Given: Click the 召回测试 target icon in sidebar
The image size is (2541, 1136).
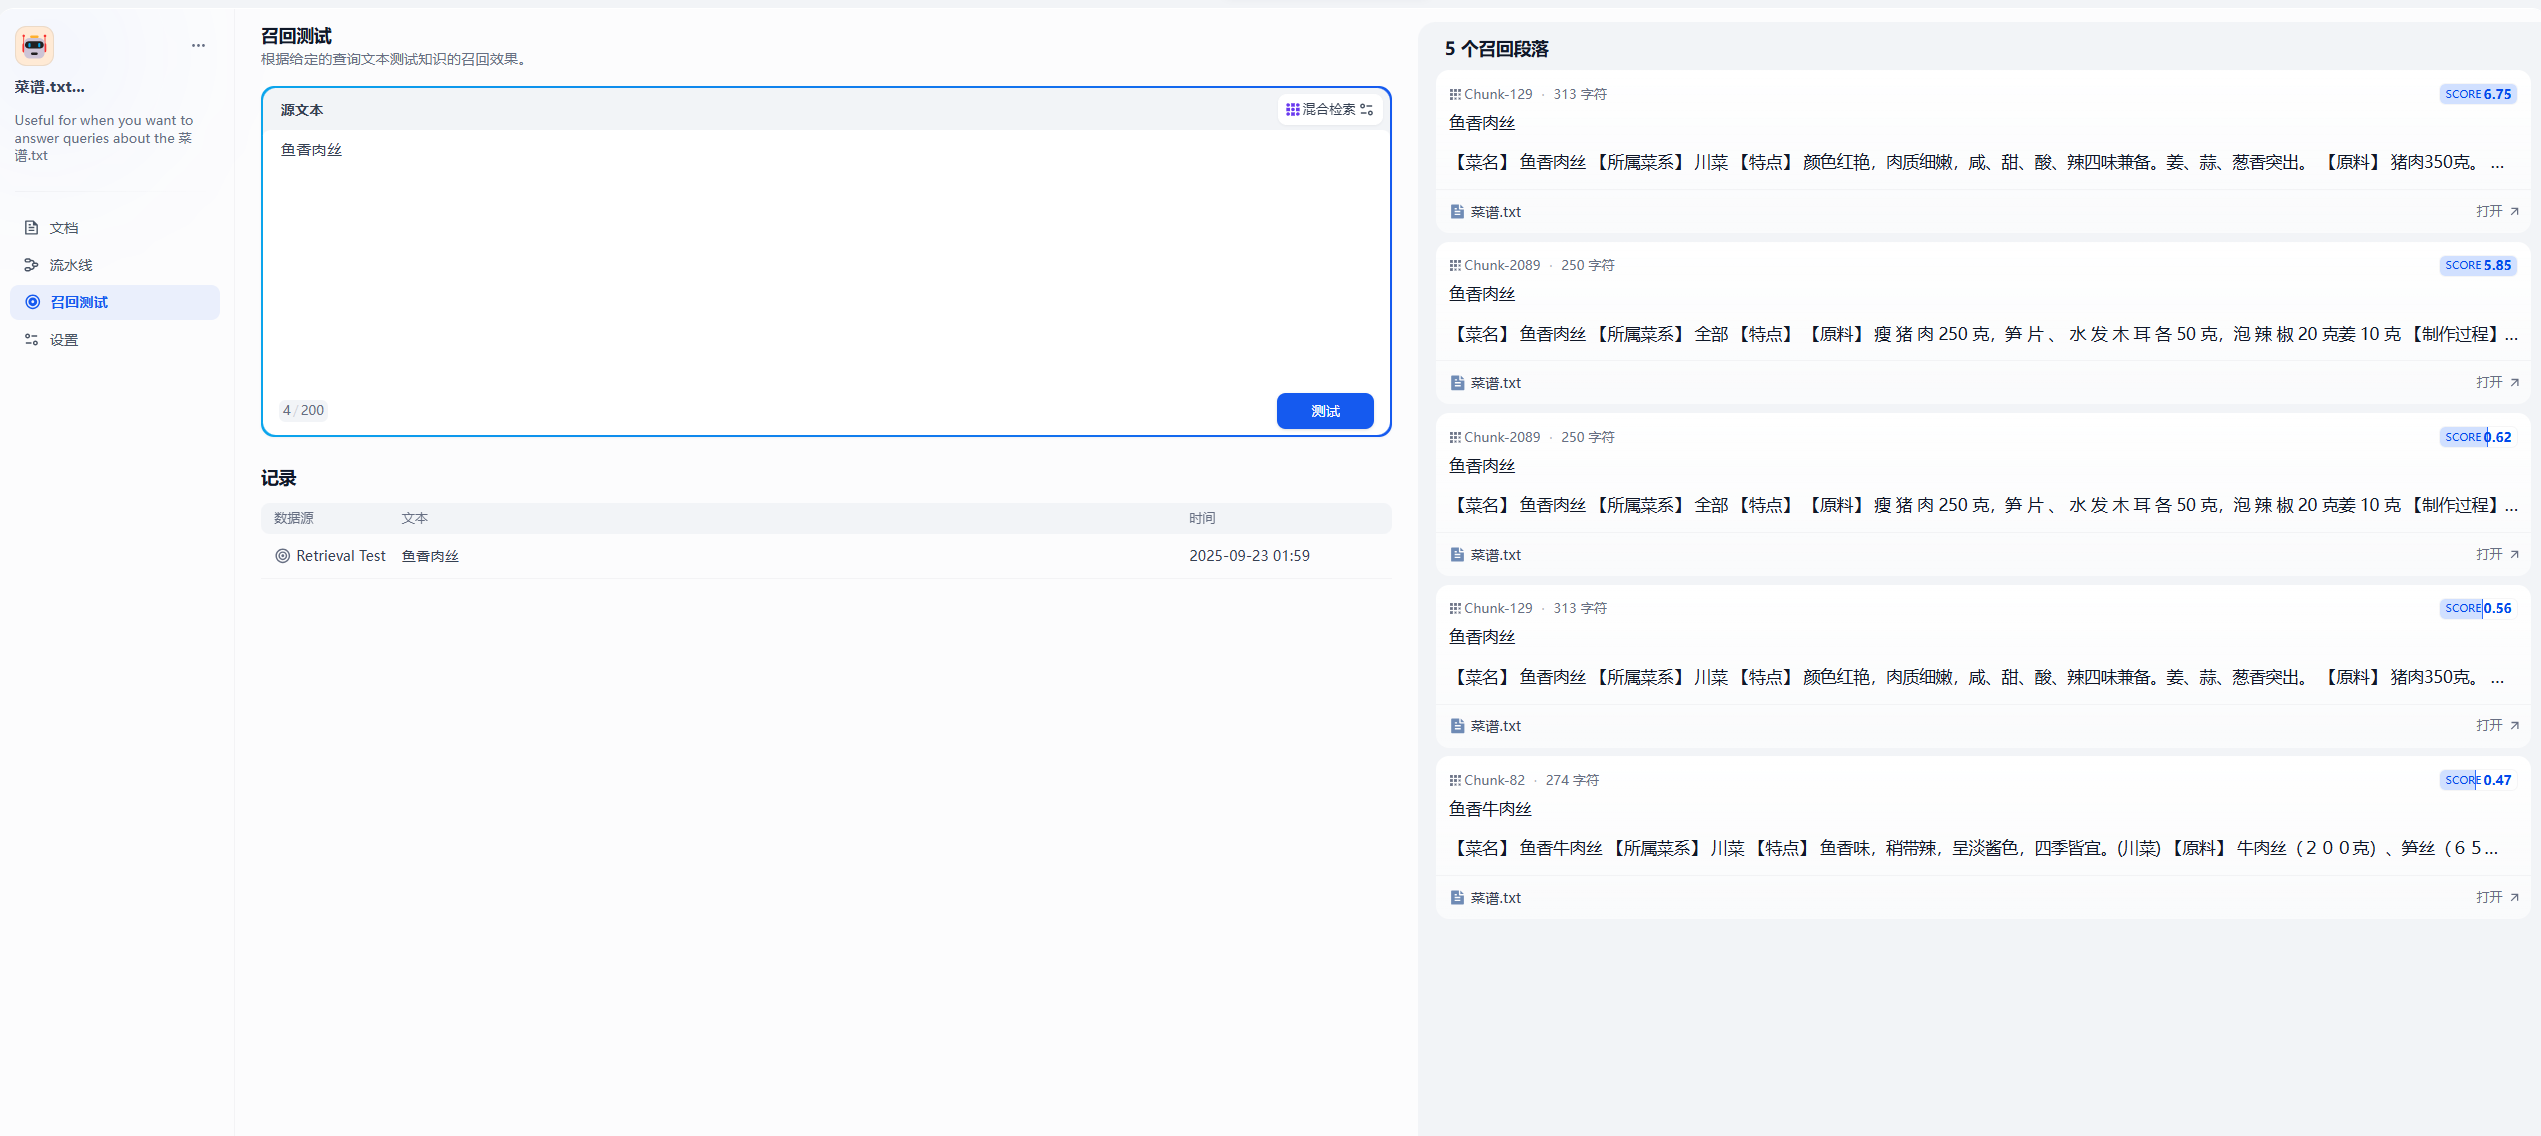Looking at the screenshot, I should click(31, 302).
